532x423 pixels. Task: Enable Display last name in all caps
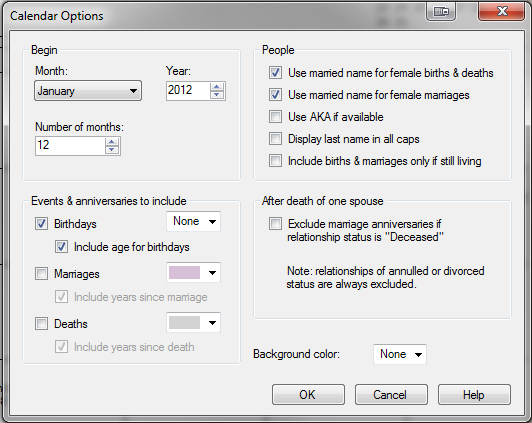coord(275,139)
